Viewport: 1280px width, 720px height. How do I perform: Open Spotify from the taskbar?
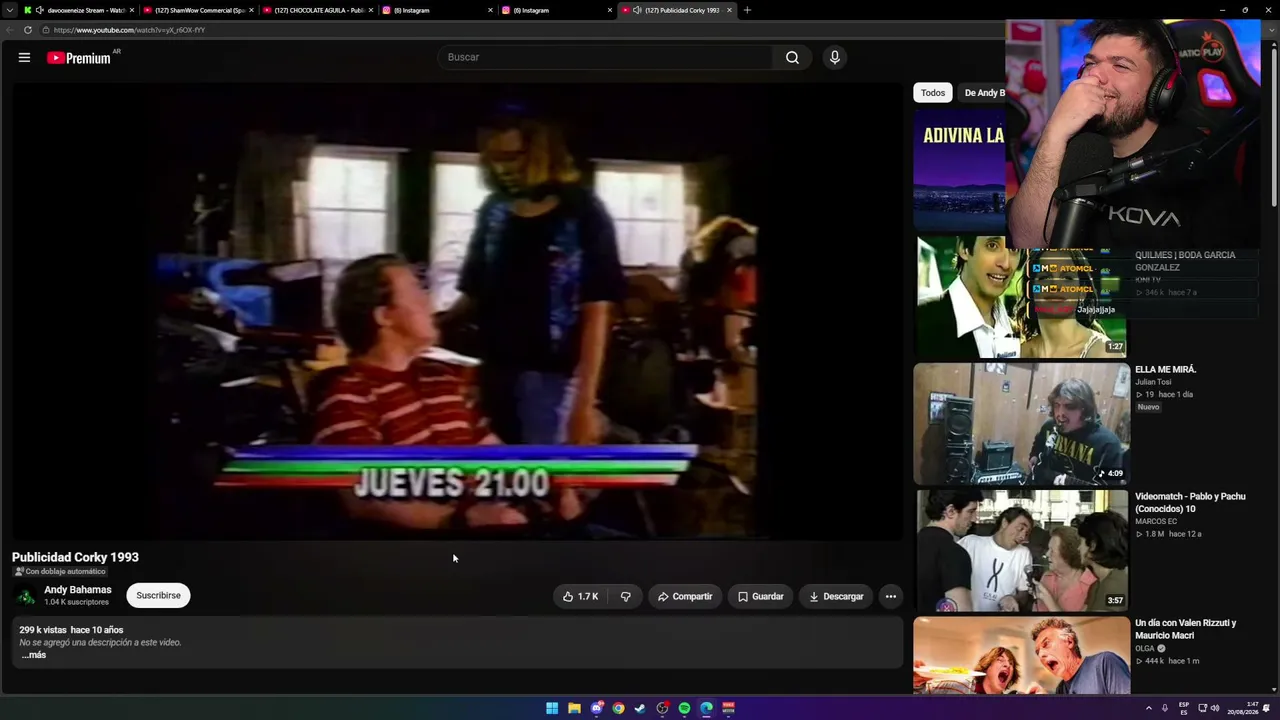click(684, 708)
